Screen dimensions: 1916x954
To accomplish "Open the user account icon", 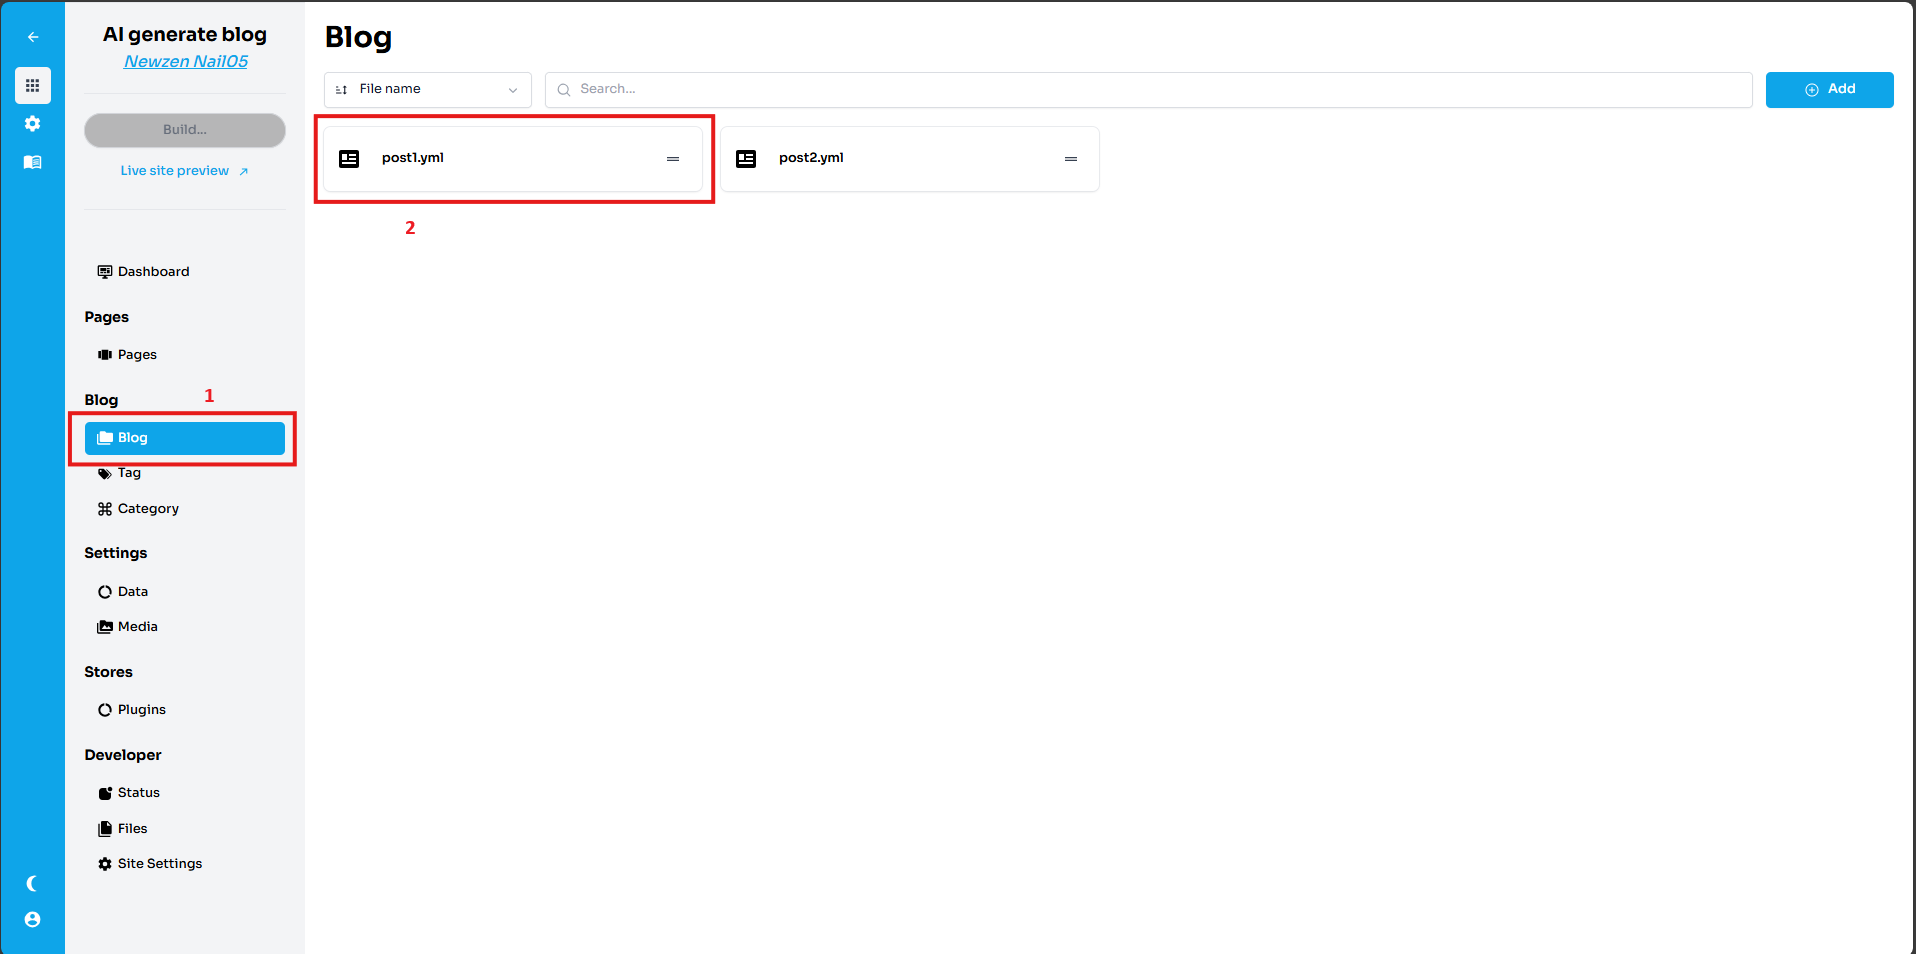I will pos(33,920).
